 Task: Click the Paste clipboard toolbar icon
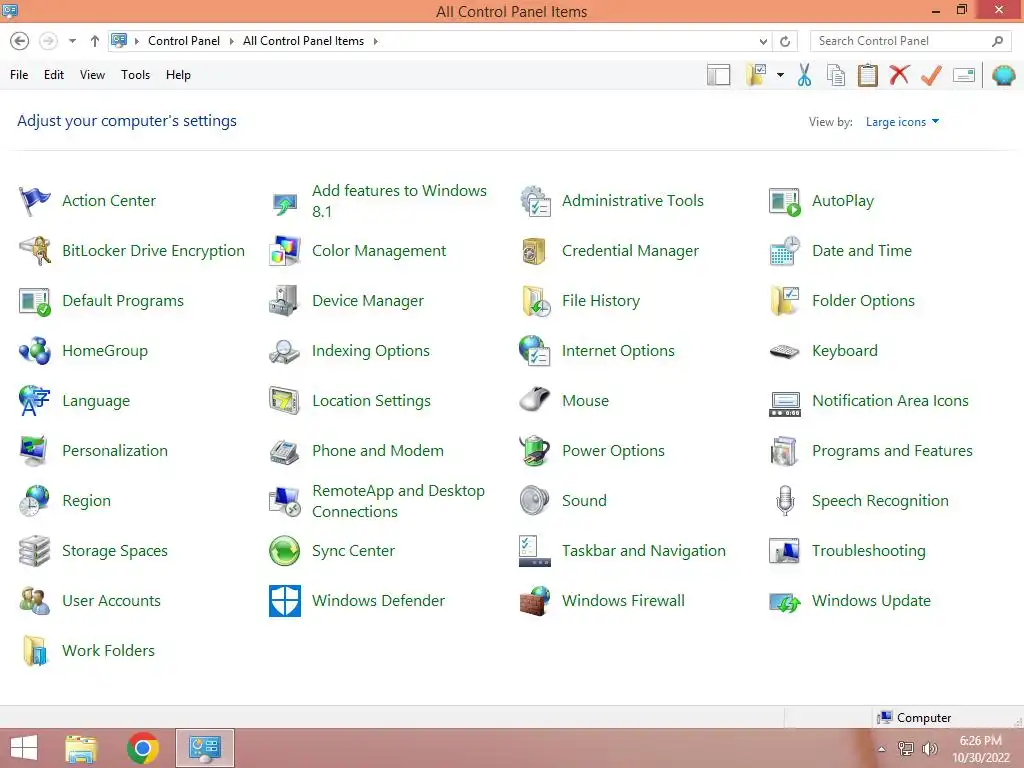(x=867, y=75)
